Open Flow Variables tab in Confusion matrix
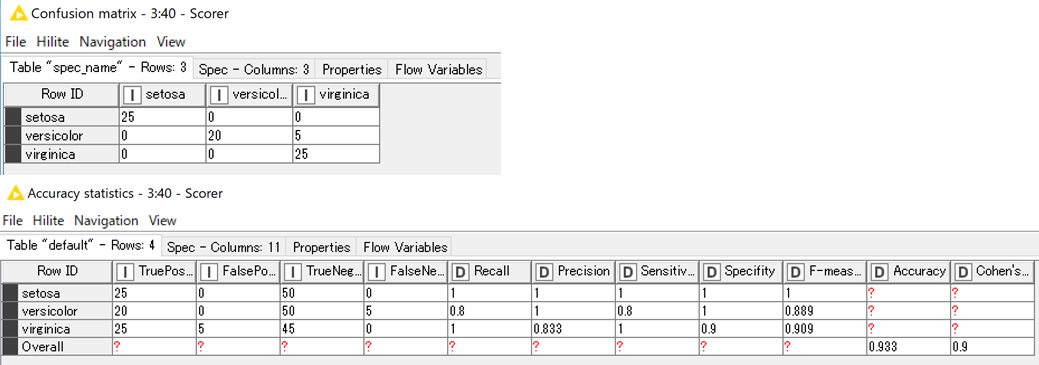The image size is (1039, 365). point(437,70)
